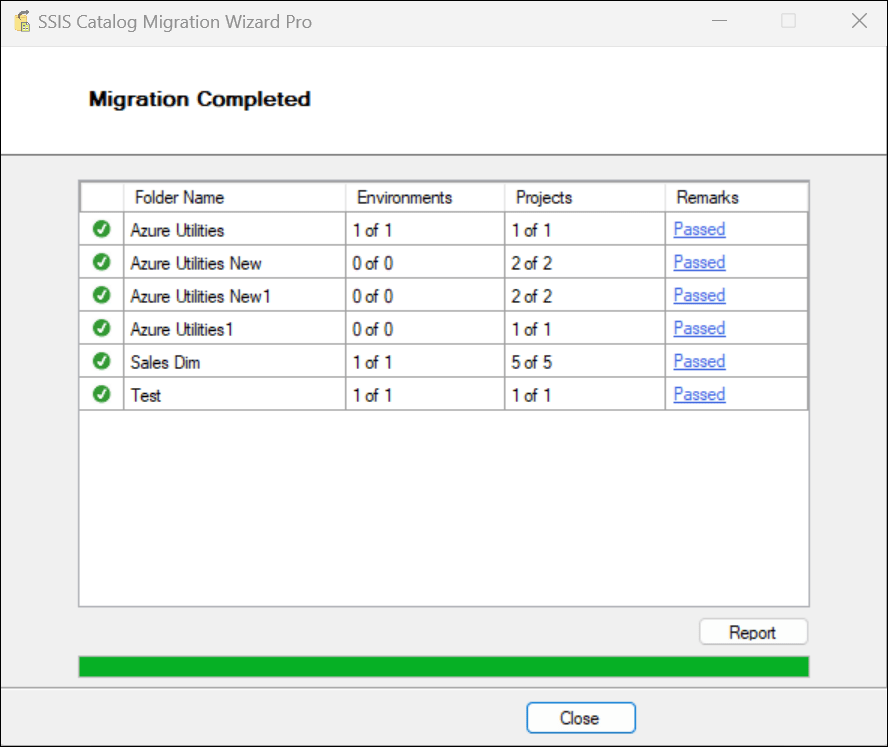Click the Report button
This screenshot has width=888, height=747.
tap(753, 631)
